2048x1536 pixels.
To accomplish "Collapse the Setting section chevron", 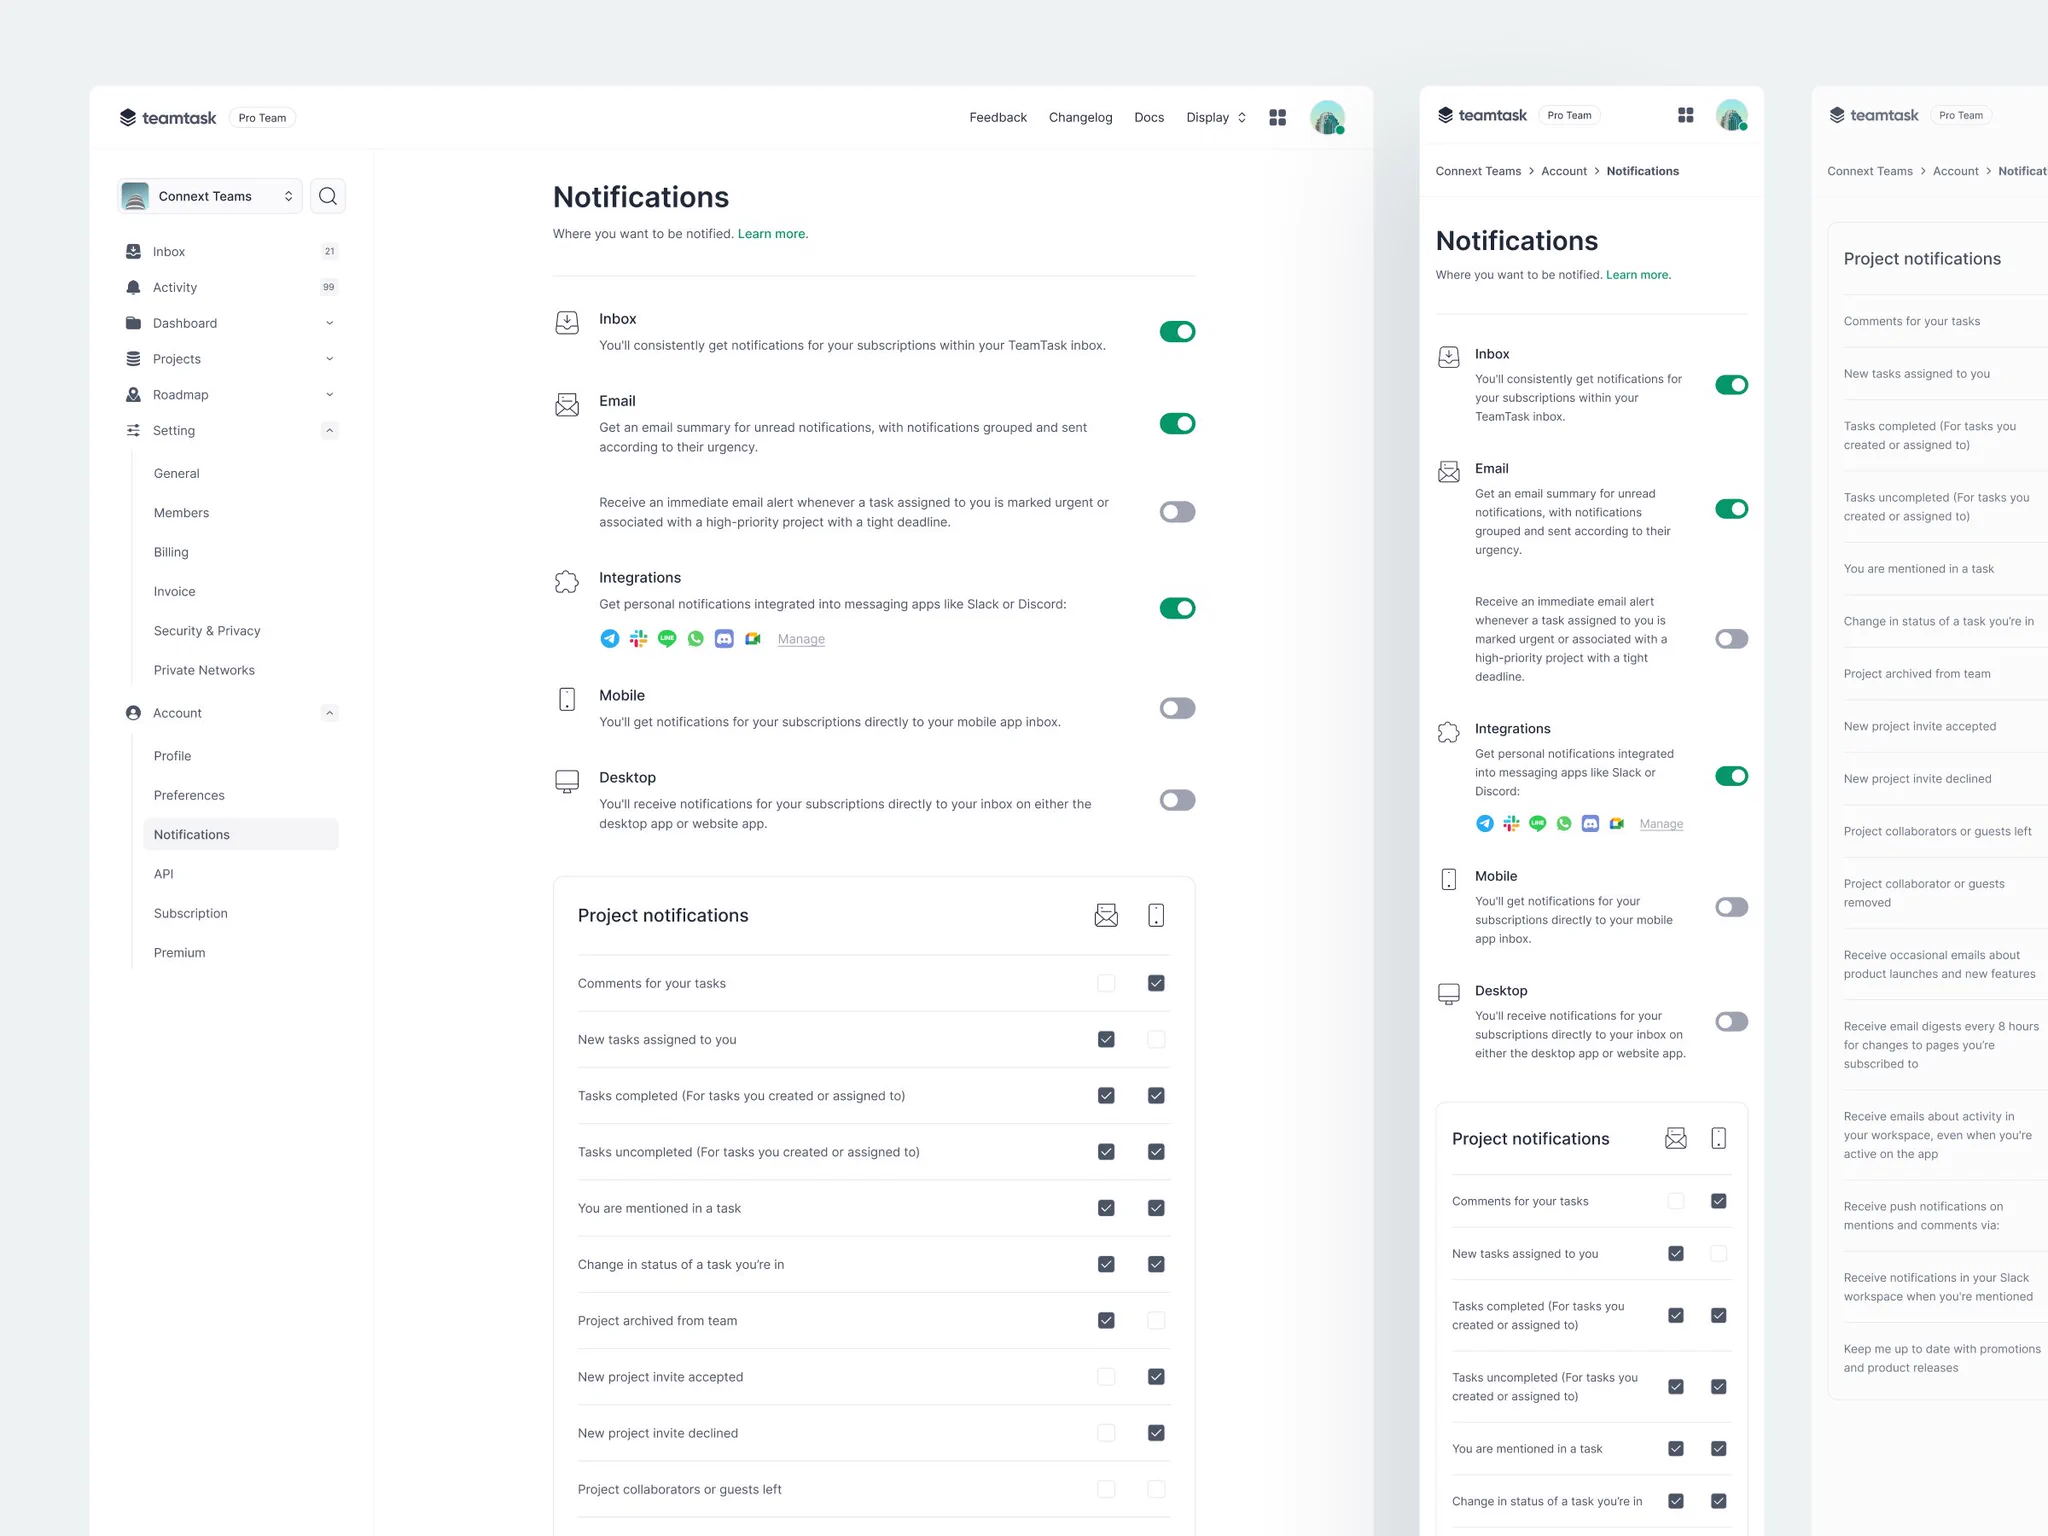I will pyautogui.click(x=330, y=430).
